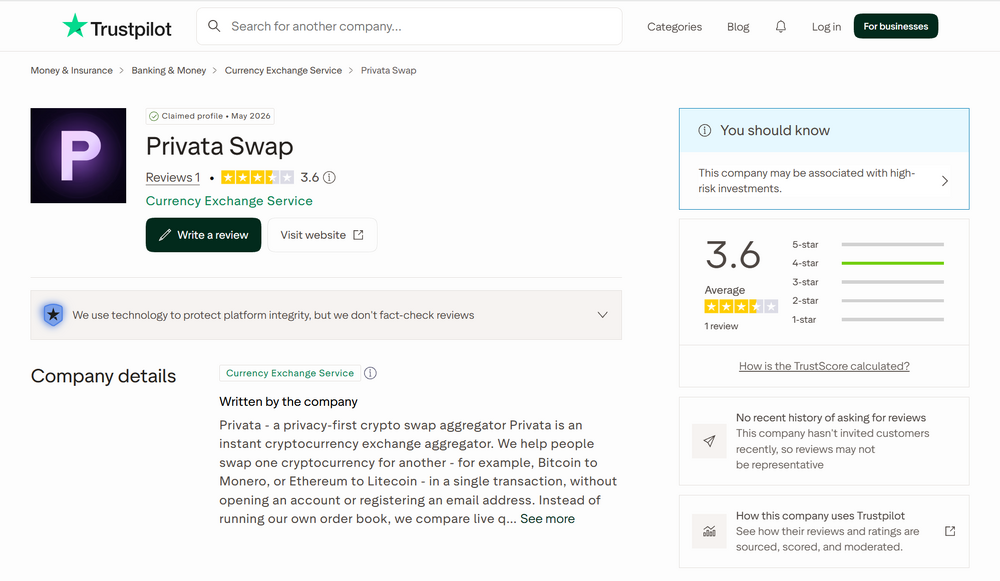1000x581 pixels.
Task: Open high-risk investments notice arrow
Action: pos(945,181)
